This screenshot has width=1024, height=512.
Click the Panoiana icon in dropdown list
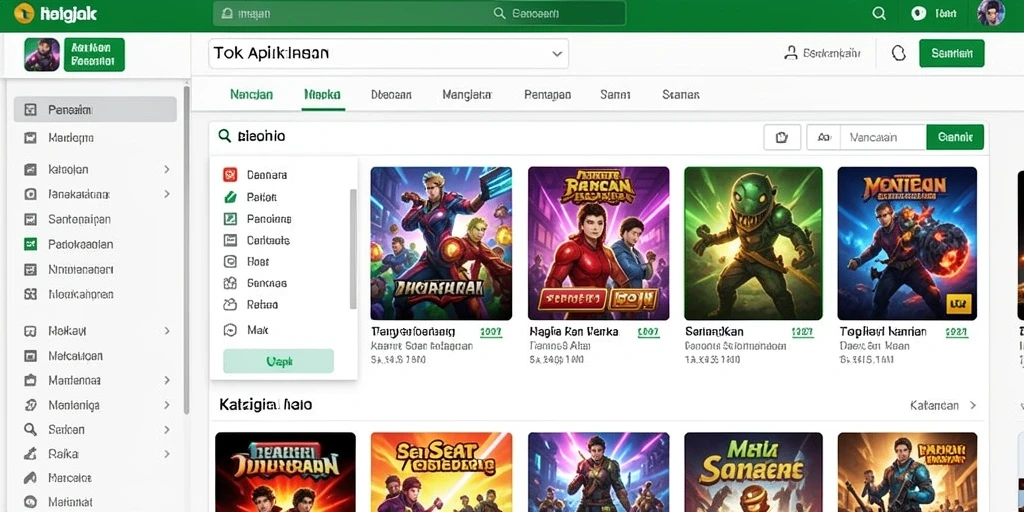pyautogui.click(x=230, y=219)
